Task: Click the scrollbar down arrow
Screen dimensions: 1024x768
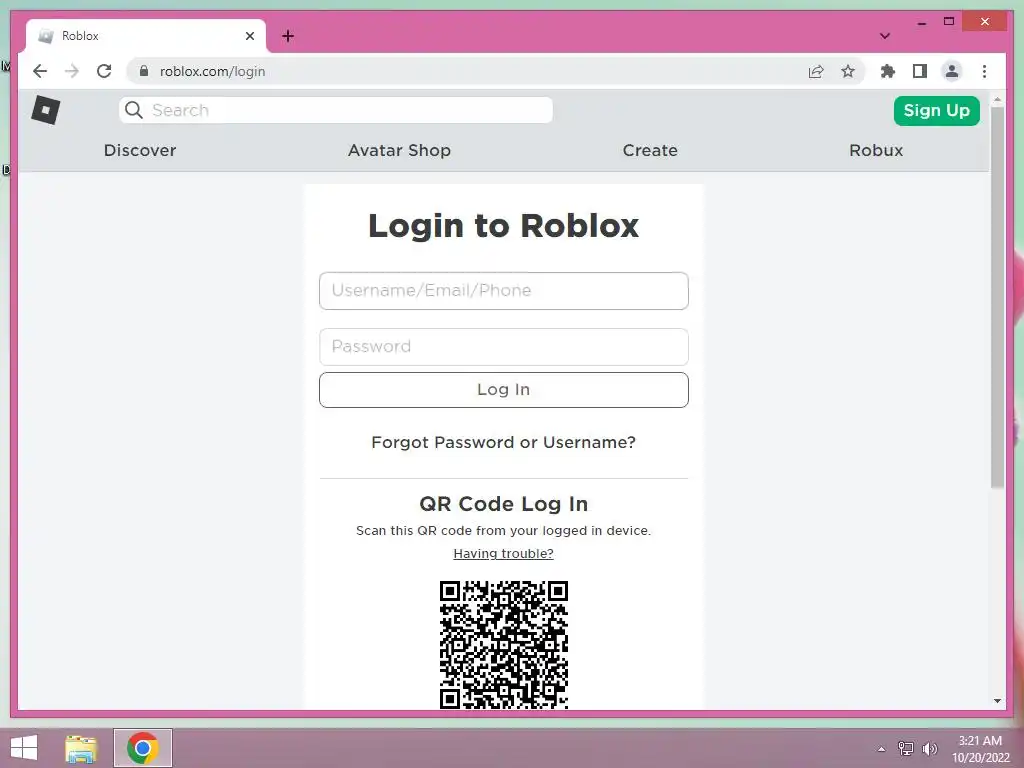Action: click(997, 701)
